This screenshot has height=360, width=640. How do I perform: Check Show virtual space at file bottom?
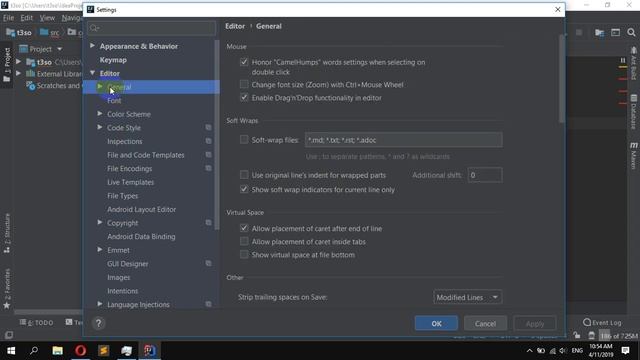coord(244,254)
